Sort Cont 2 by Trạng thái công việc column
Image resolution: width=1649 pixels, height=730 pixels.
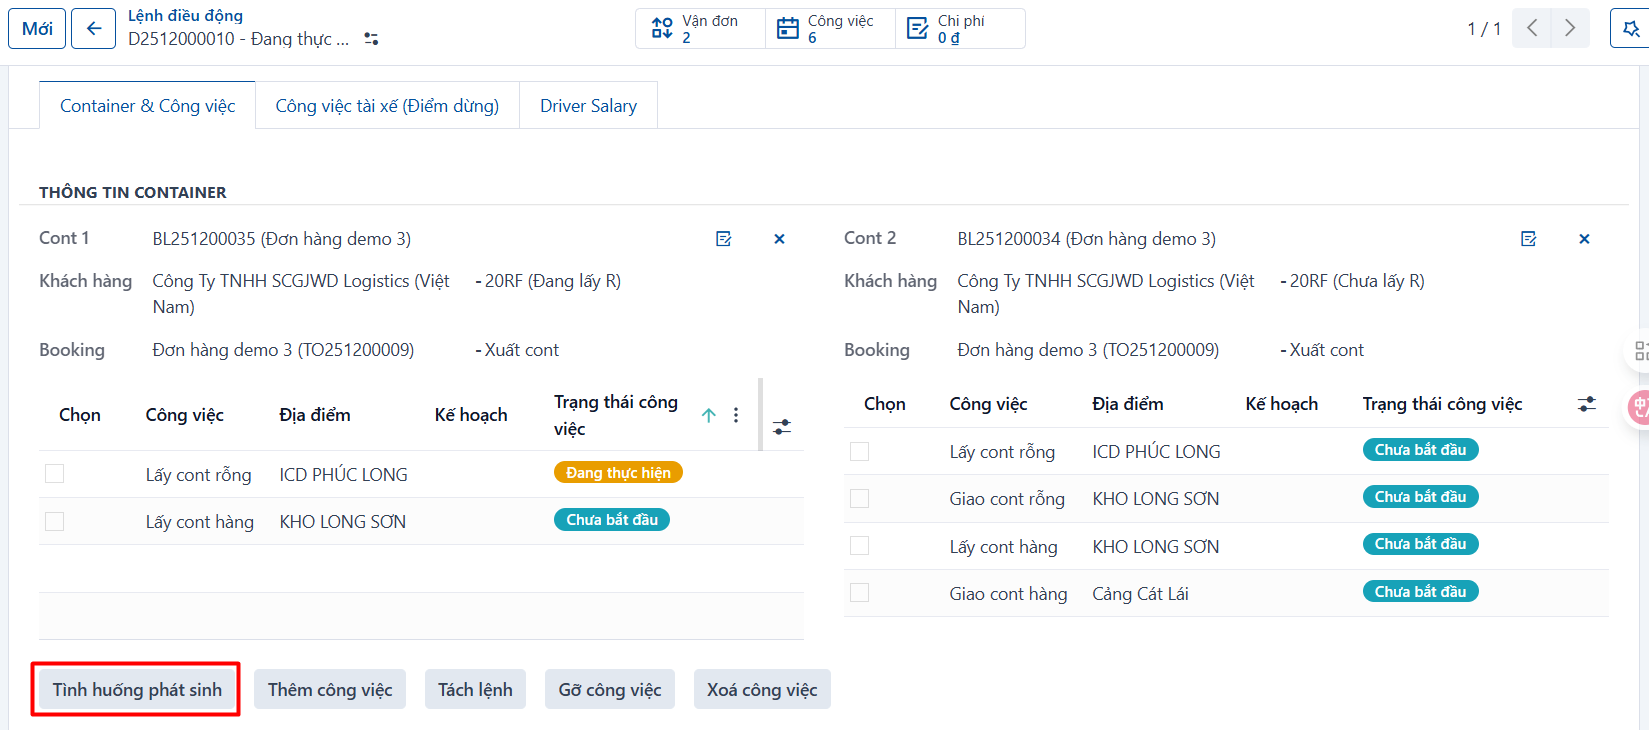click(1442, 404)
